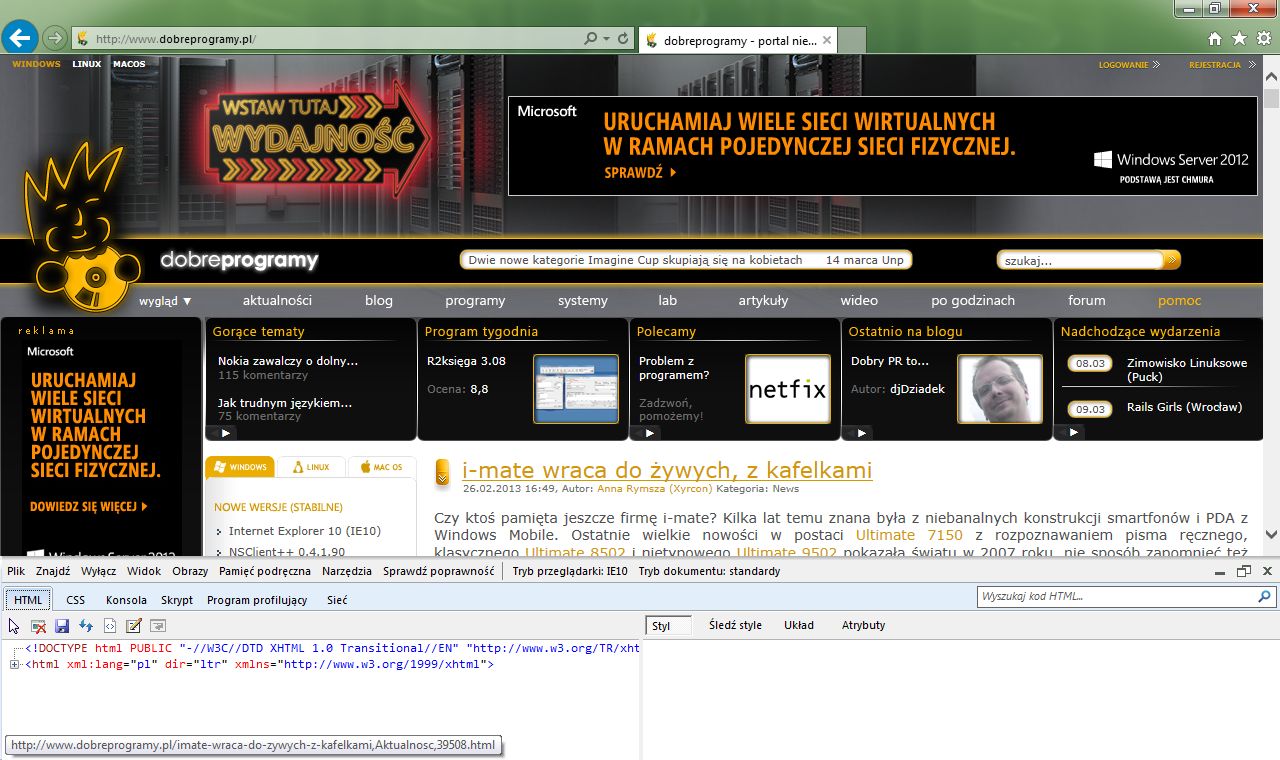Open the Pamięć podręczna menu
The height and width of the screenshot is (760, 1280).
pyautogui.click(x=265, y=571)
